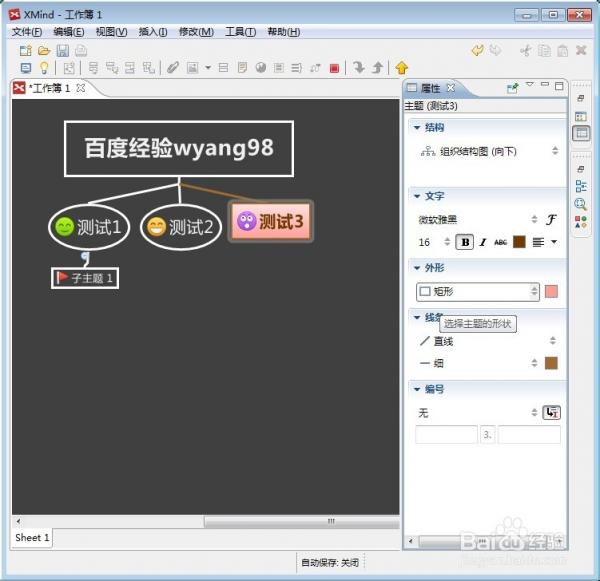Screen dimensions: 600x581
Task: Open the 编辑(E) menu
Action: tap(68, 32)
